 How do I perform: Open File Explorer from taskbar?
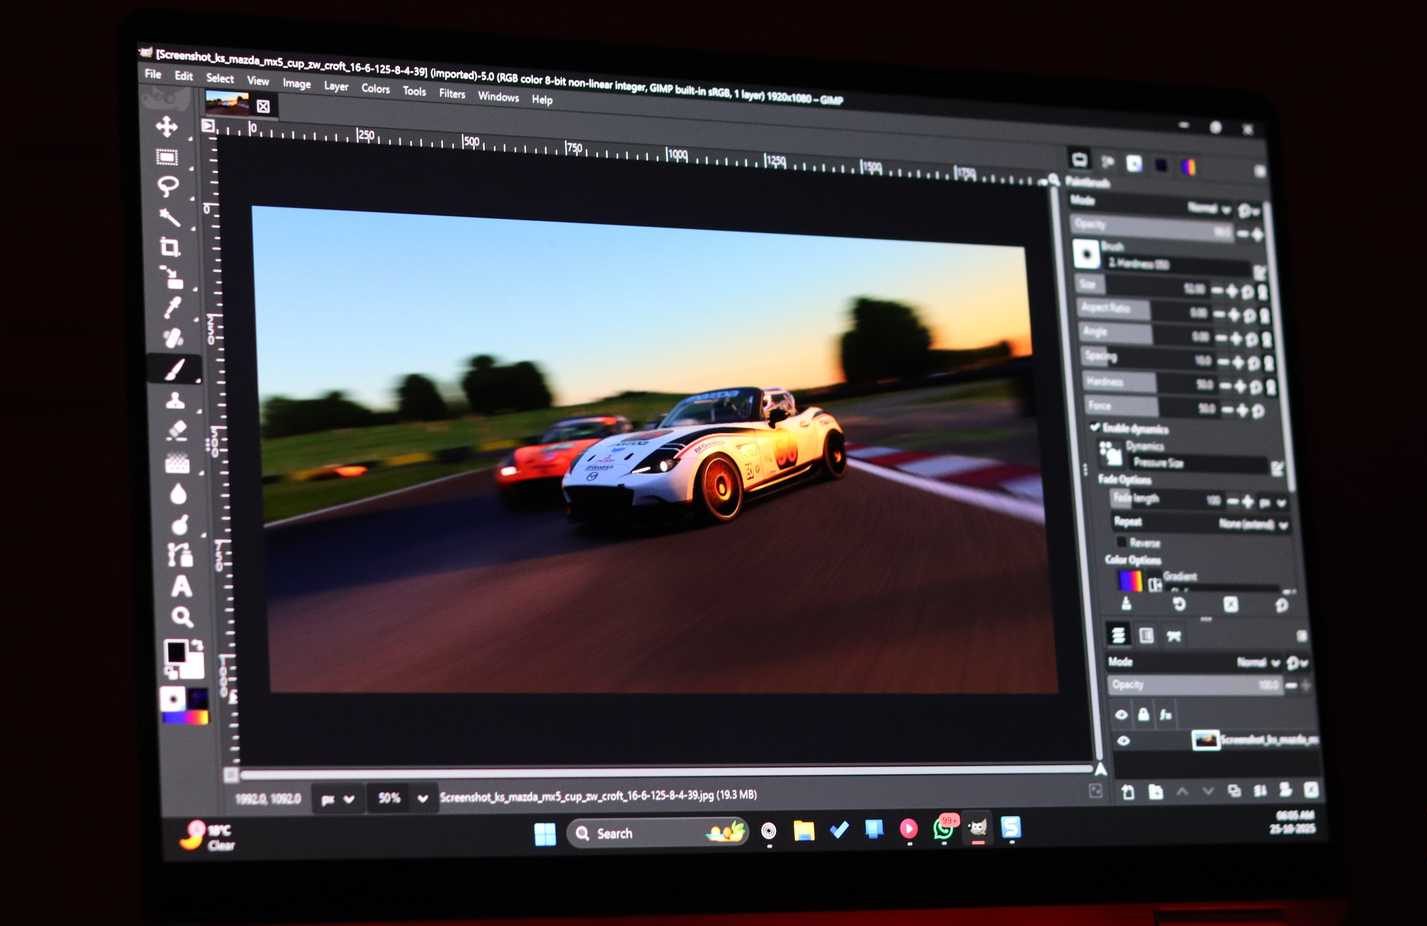coord(804,831)
